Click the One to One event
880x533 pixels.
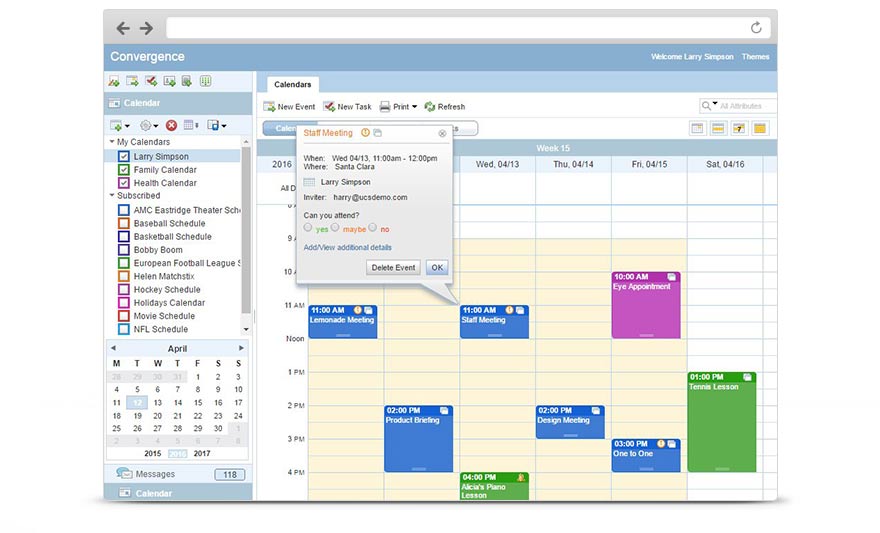pyautogui.click(x=646, y=456)
